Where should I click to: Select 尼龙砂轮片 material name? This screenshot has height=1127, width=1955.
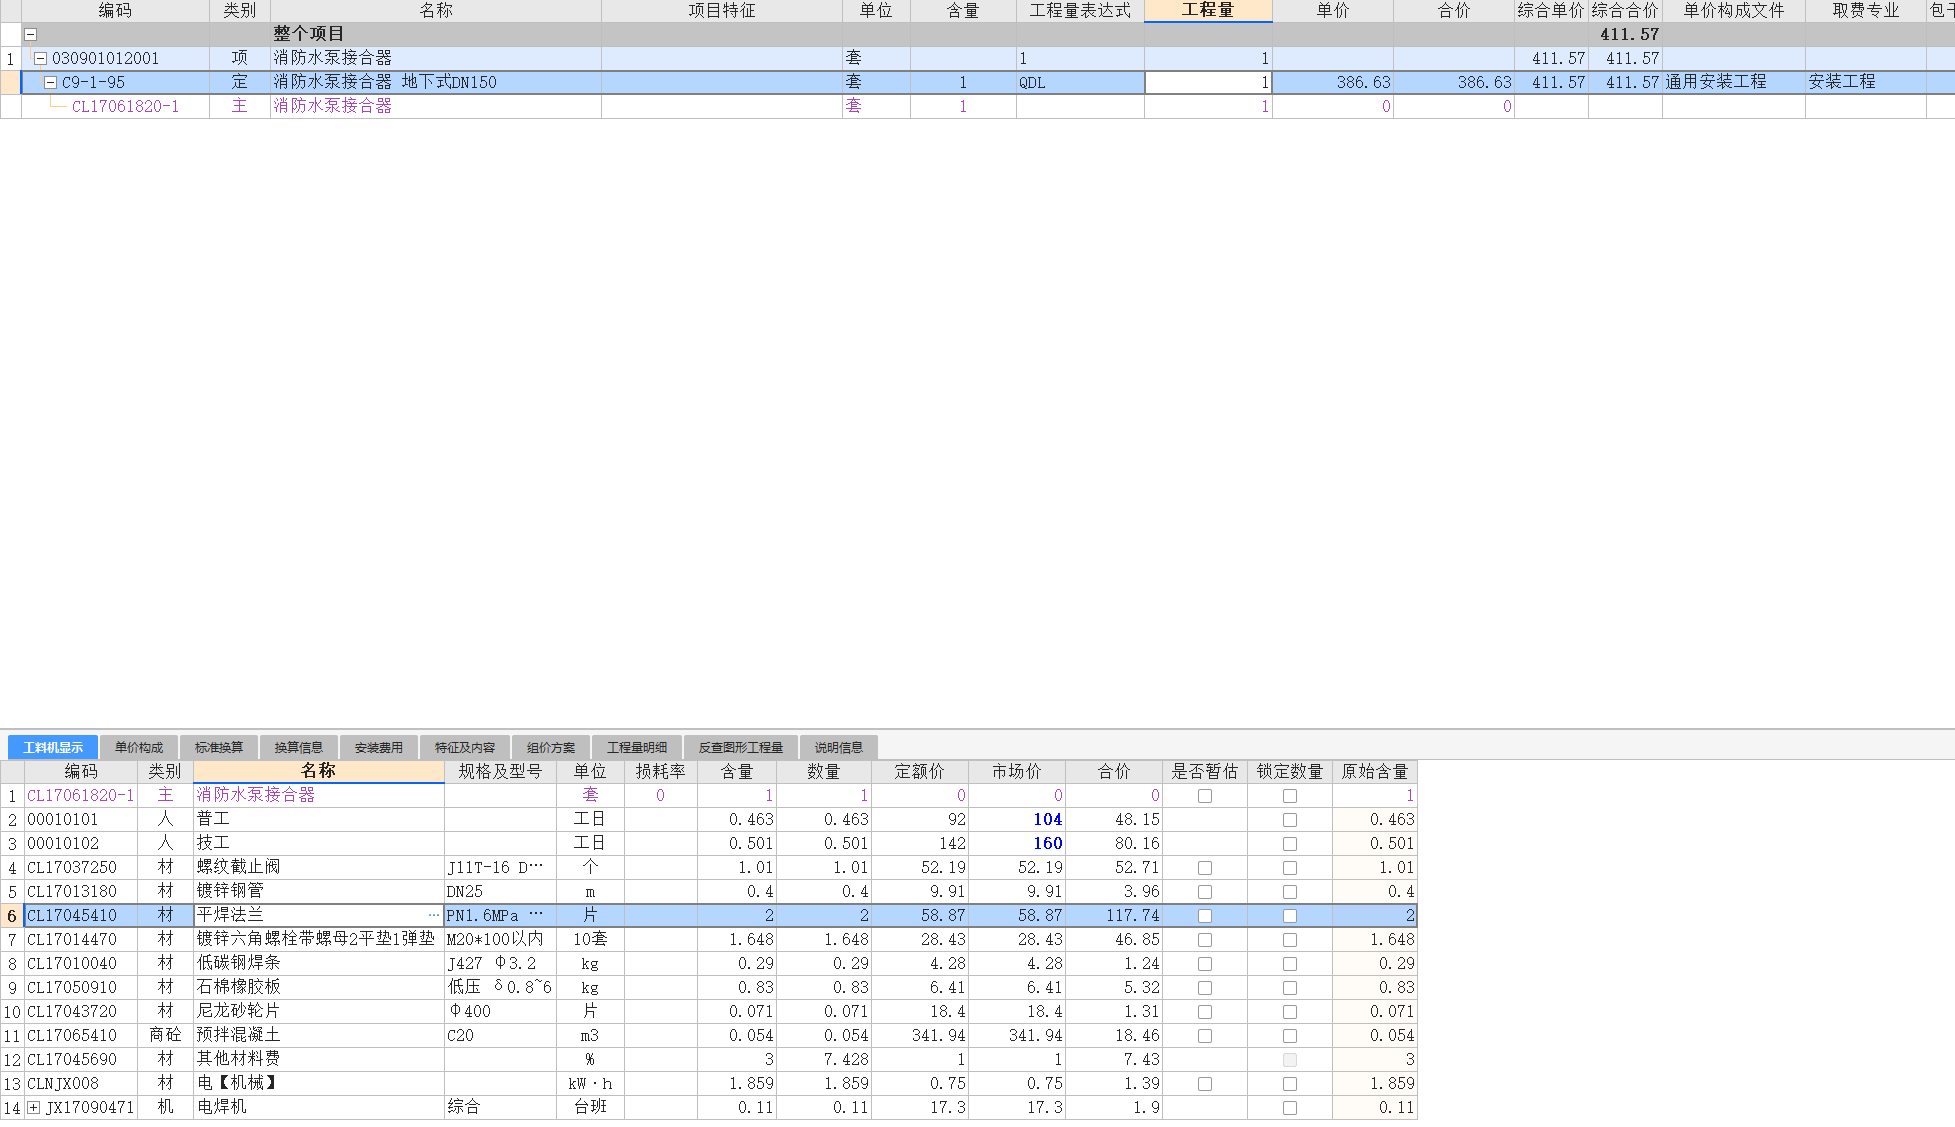pos(319,1011)
